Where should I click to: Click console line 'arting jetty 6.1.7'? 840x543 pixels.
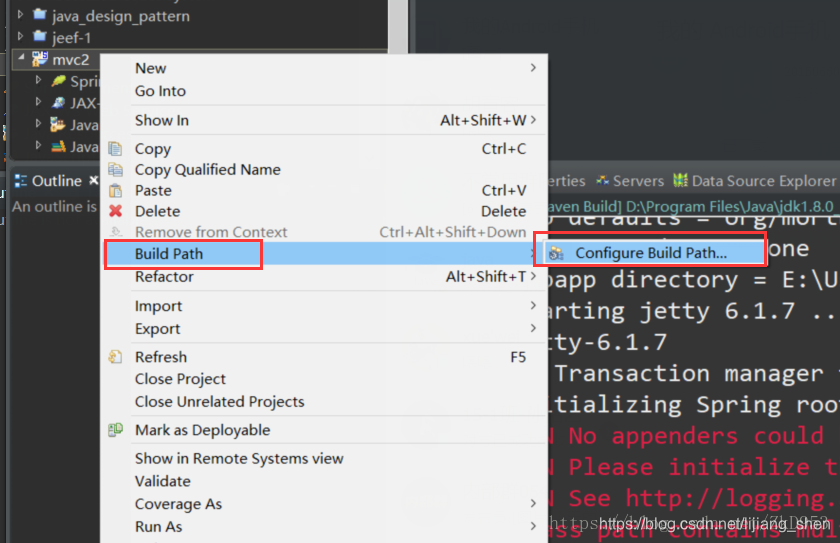(672, 311)
